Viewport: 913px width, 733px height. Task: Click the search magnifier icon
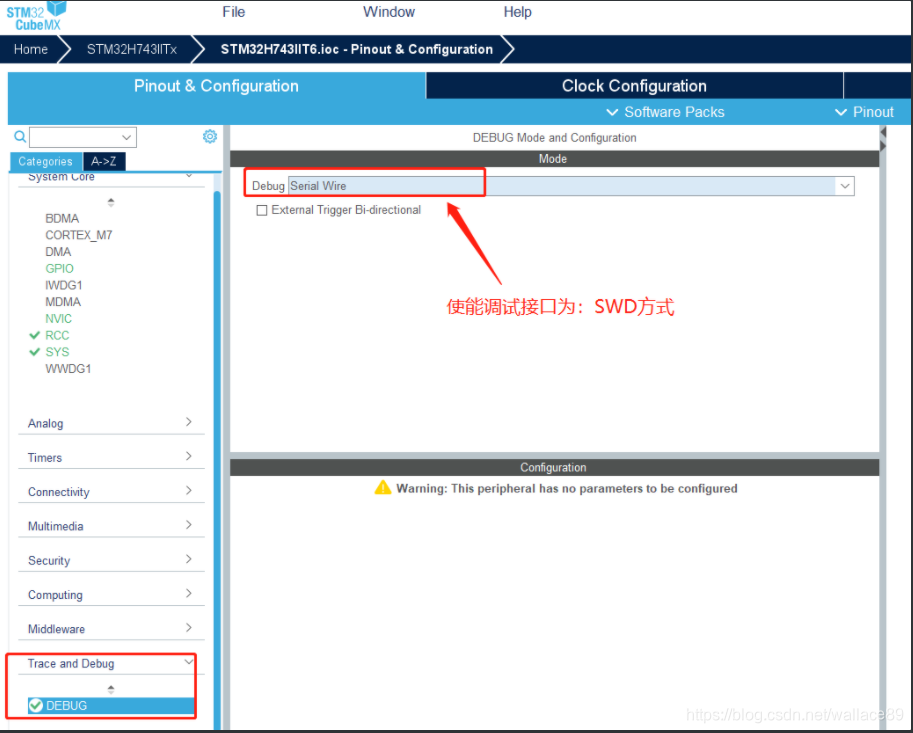pos(20,136)
